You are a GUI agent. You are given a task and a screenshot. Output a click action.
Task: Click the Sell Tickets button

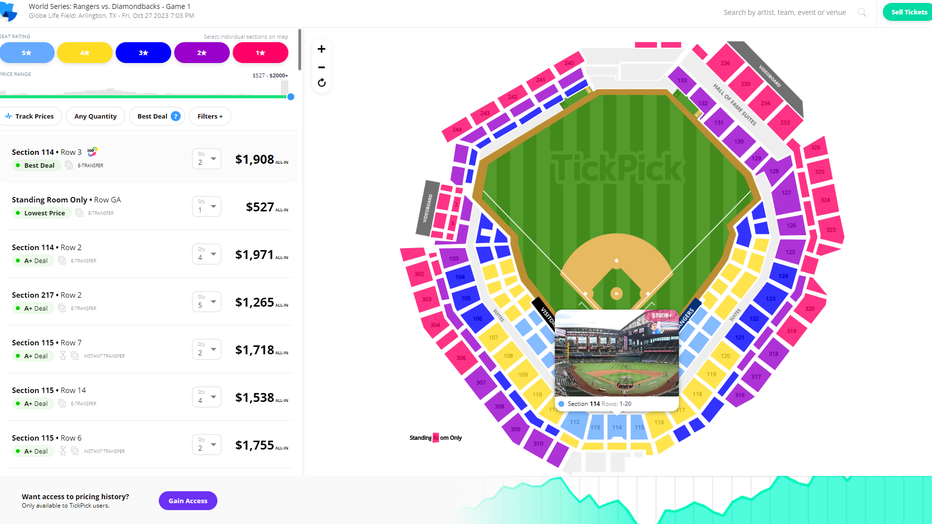(x=907, y=12)
